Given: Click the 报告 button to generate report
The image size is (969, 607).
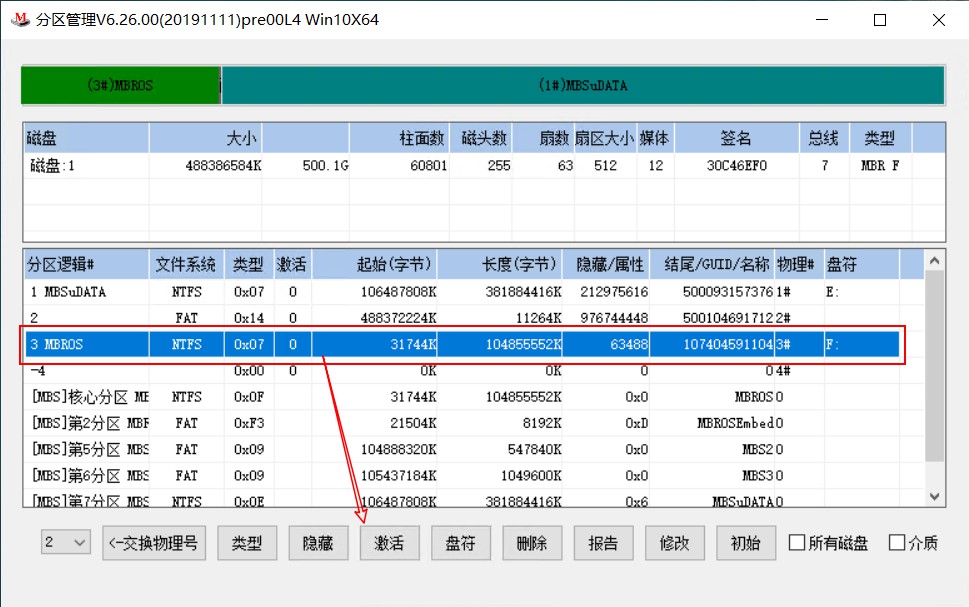Looking at the screenshot, I should coord(603,543).
